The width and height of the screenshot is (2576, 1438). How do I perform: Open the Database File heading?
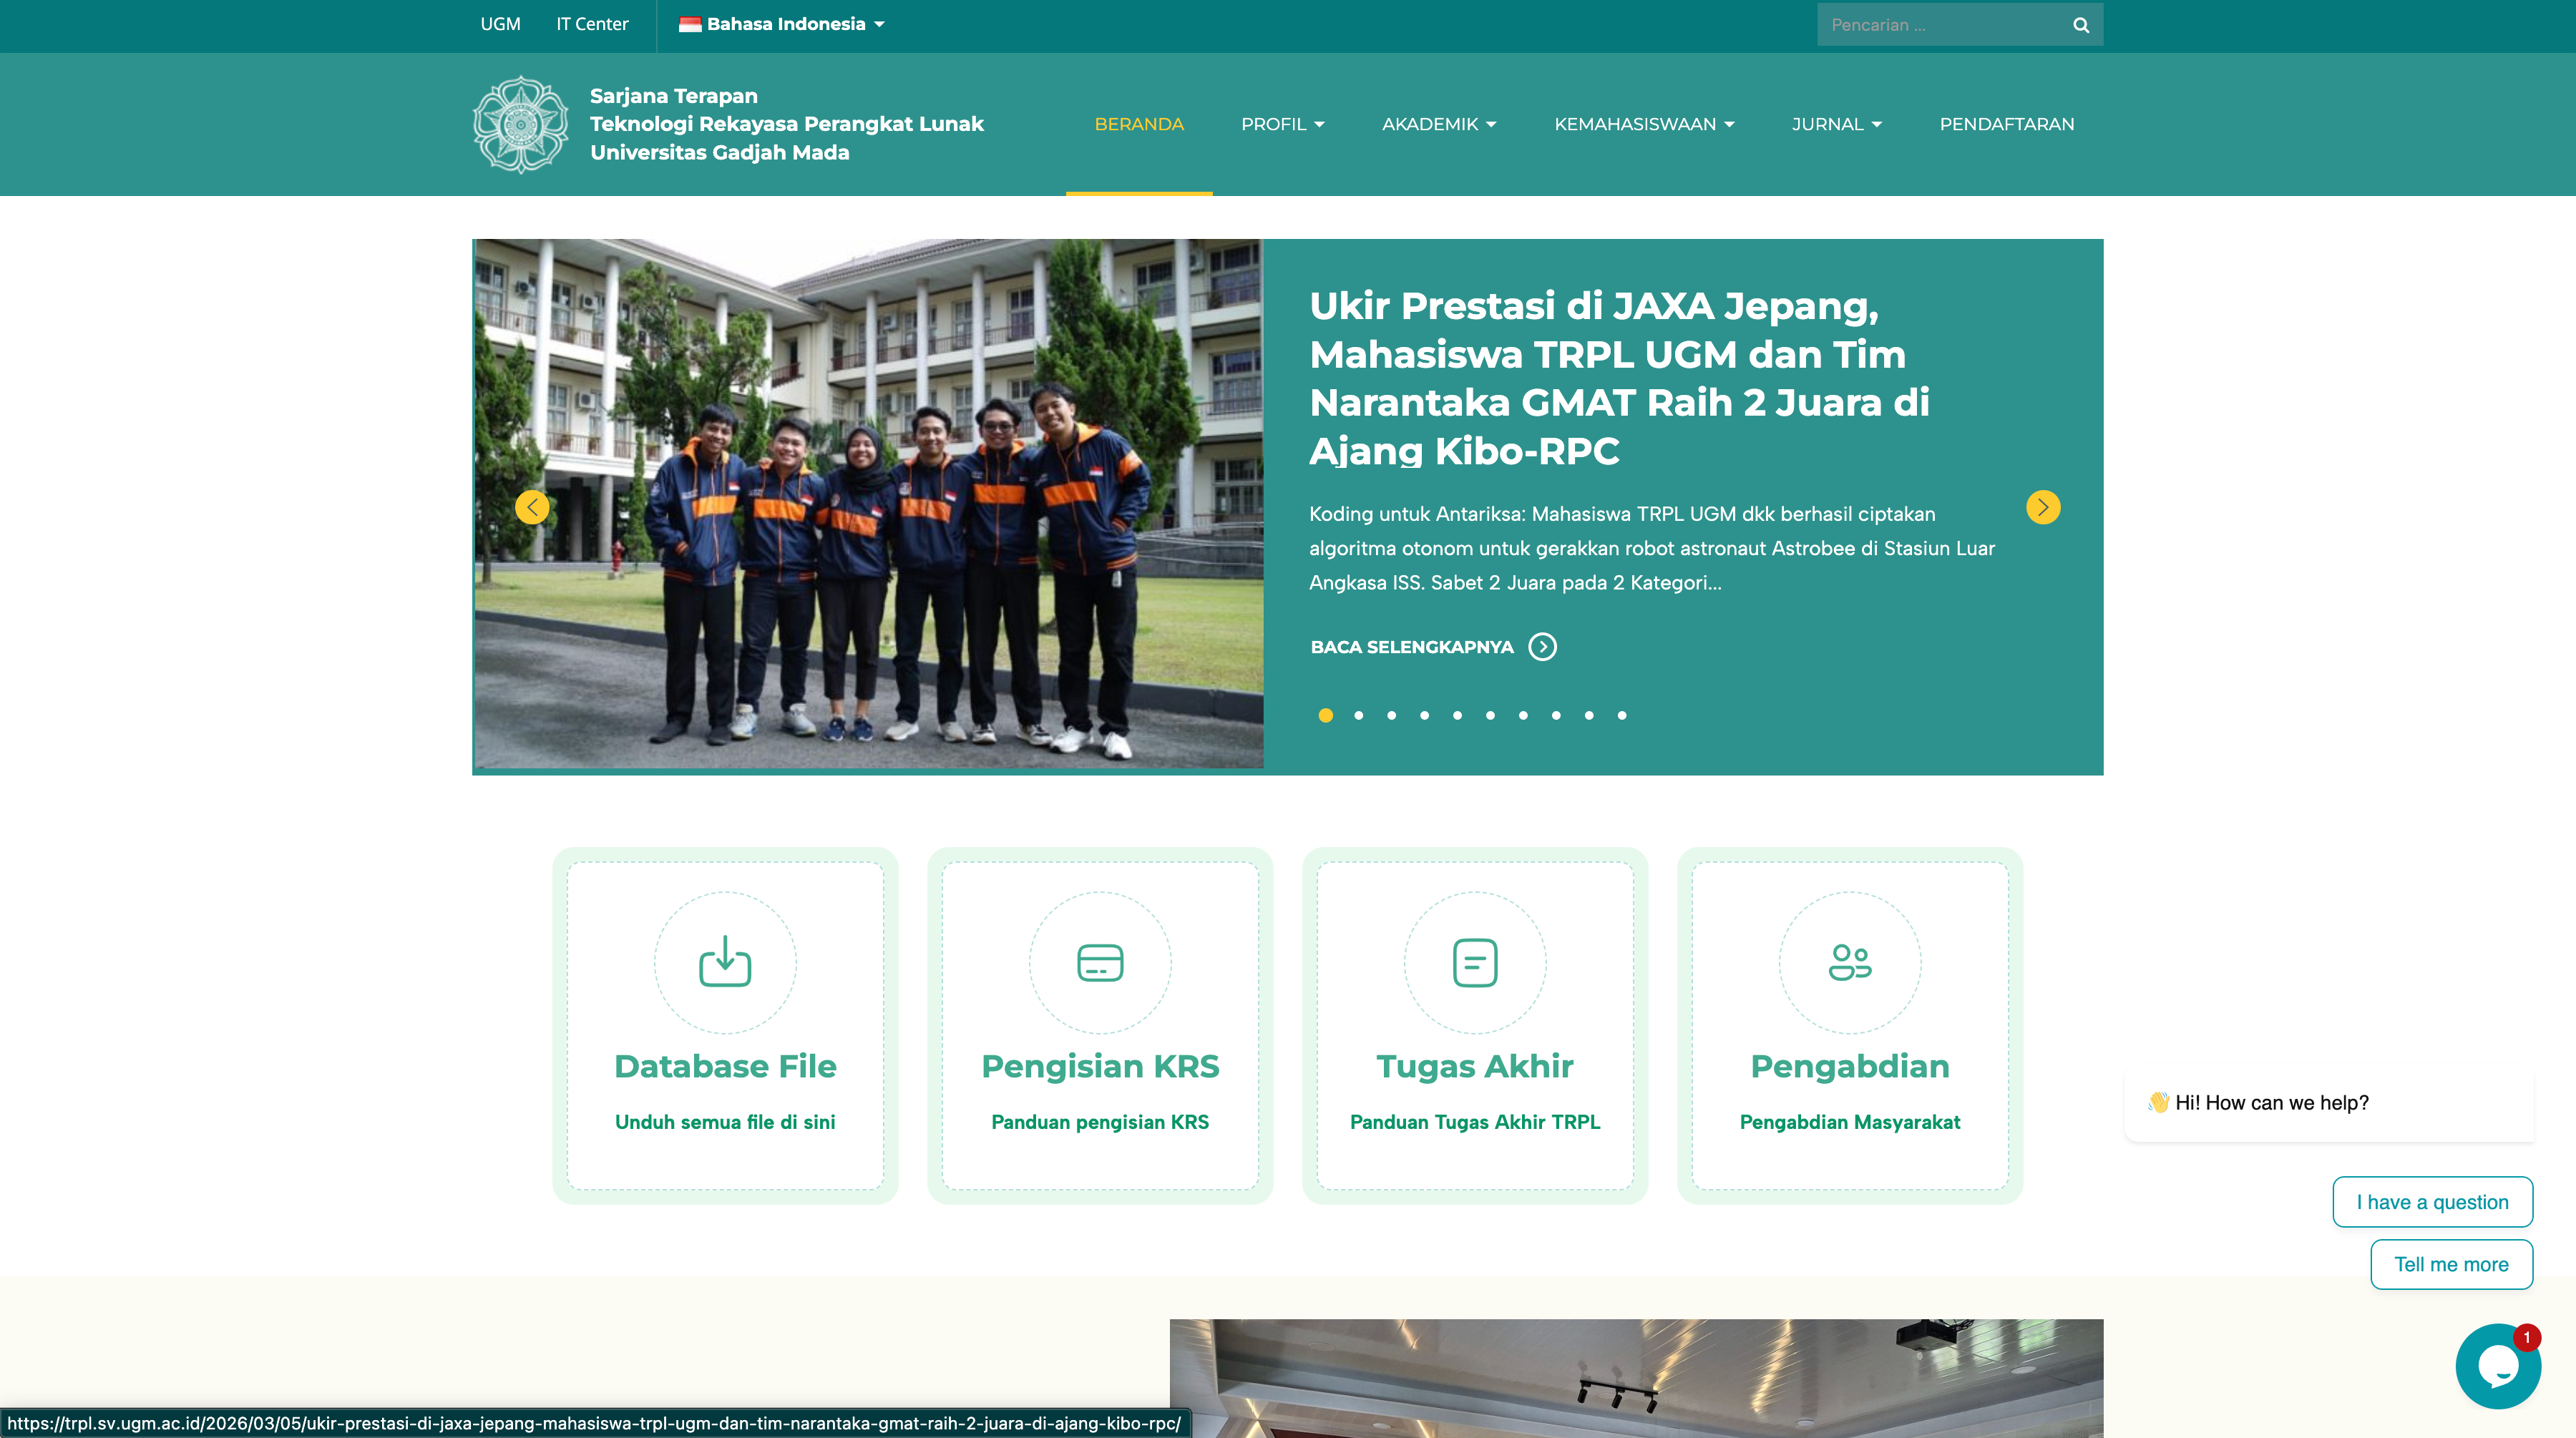[x=725, y=1066]
